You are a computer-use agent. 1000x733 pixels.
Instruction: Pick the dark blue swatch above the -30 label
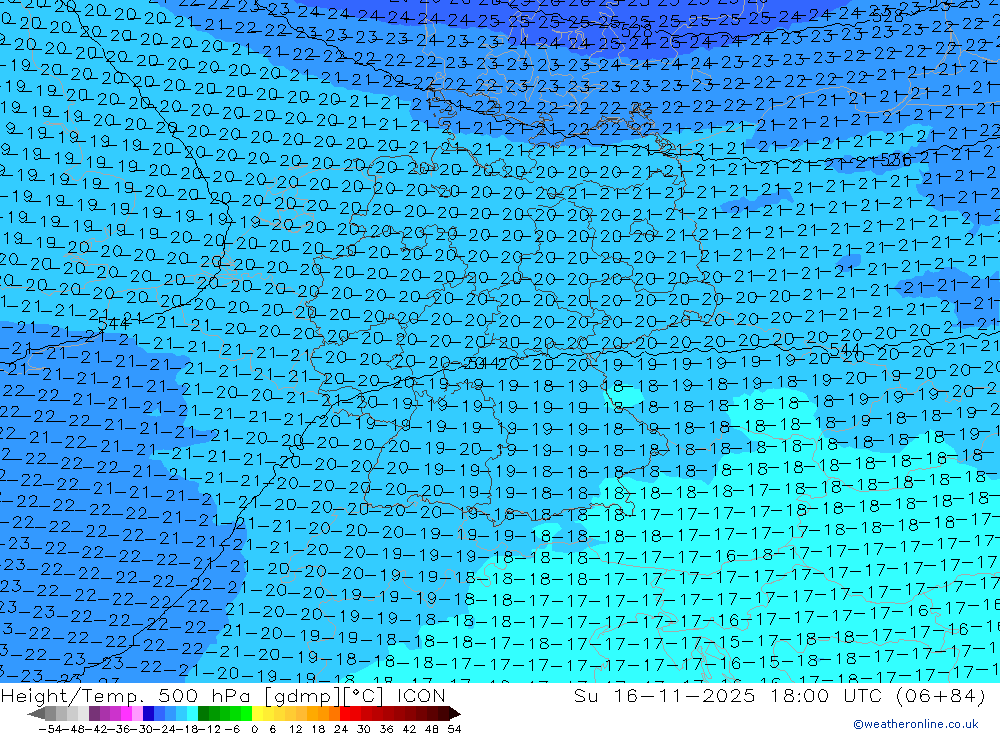tap(148, 713)
